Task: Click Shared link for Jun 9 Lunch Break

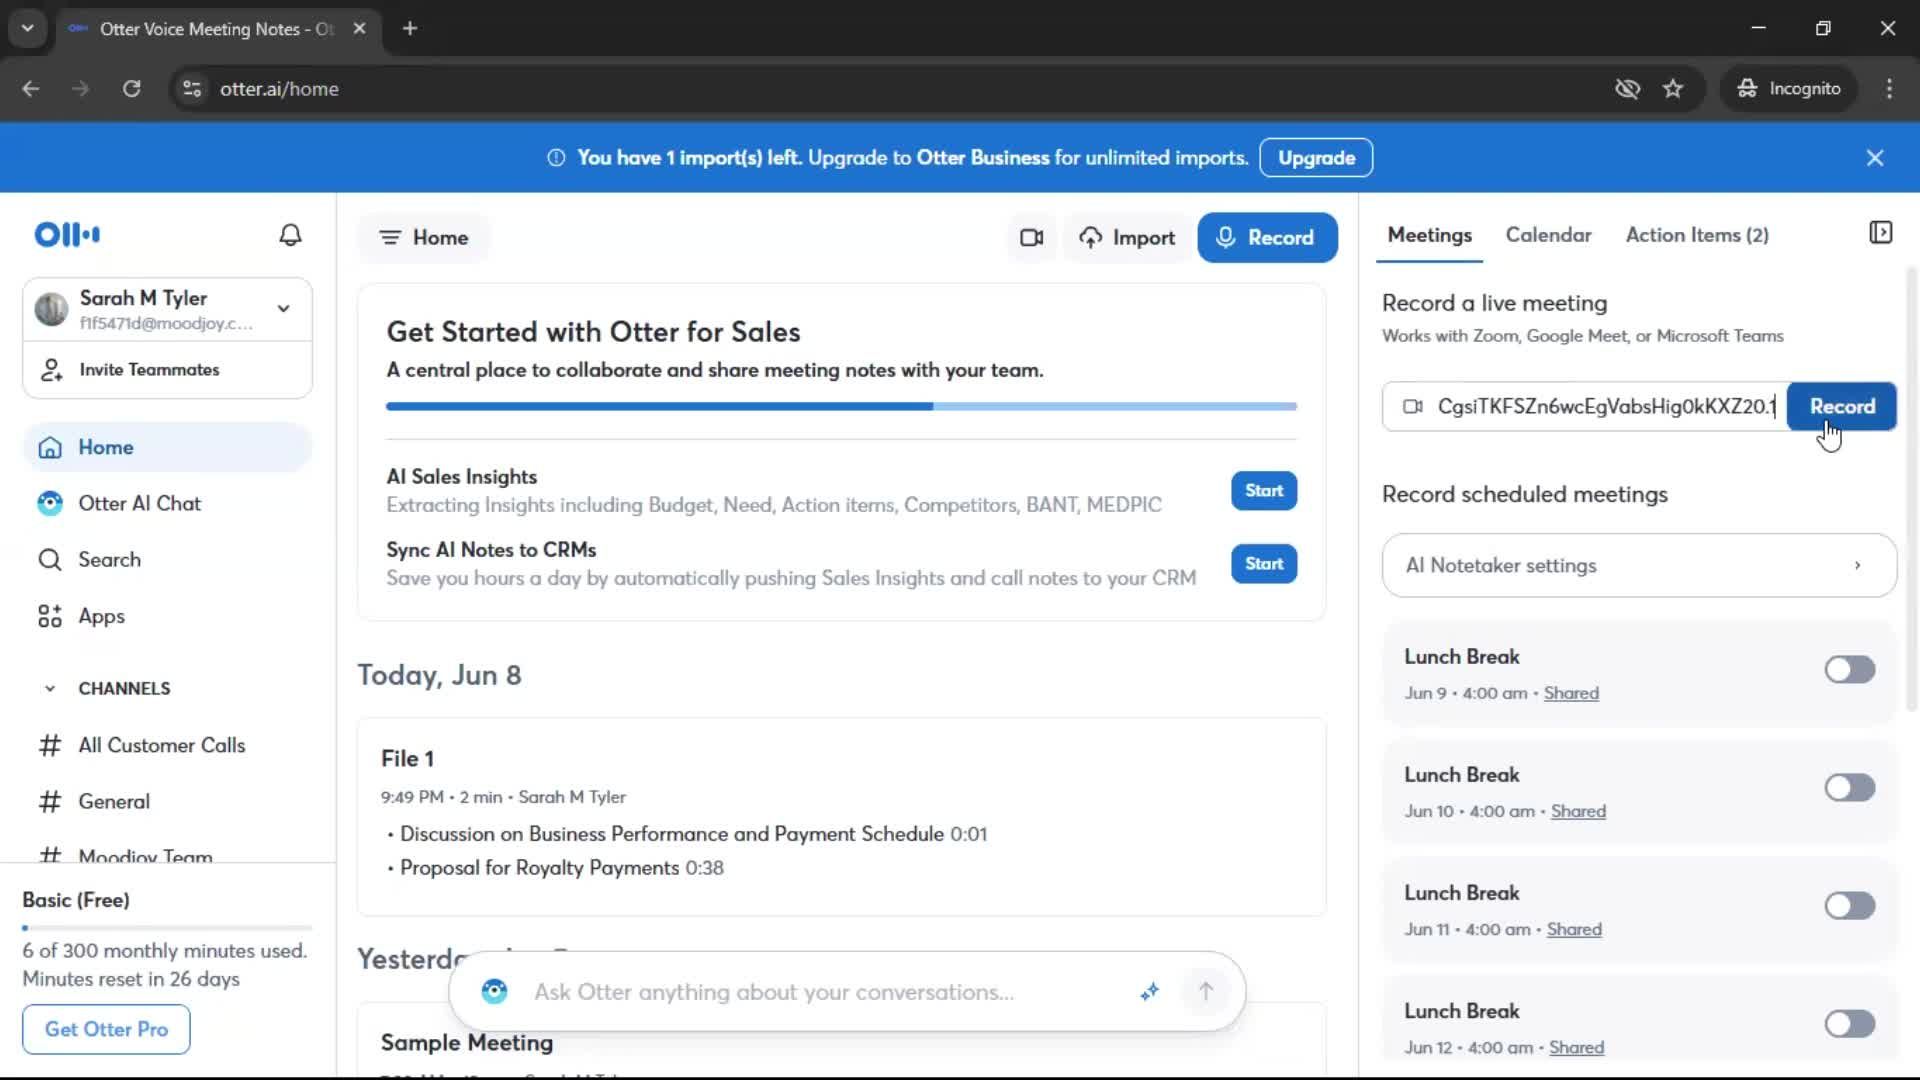Action: 1571,694
